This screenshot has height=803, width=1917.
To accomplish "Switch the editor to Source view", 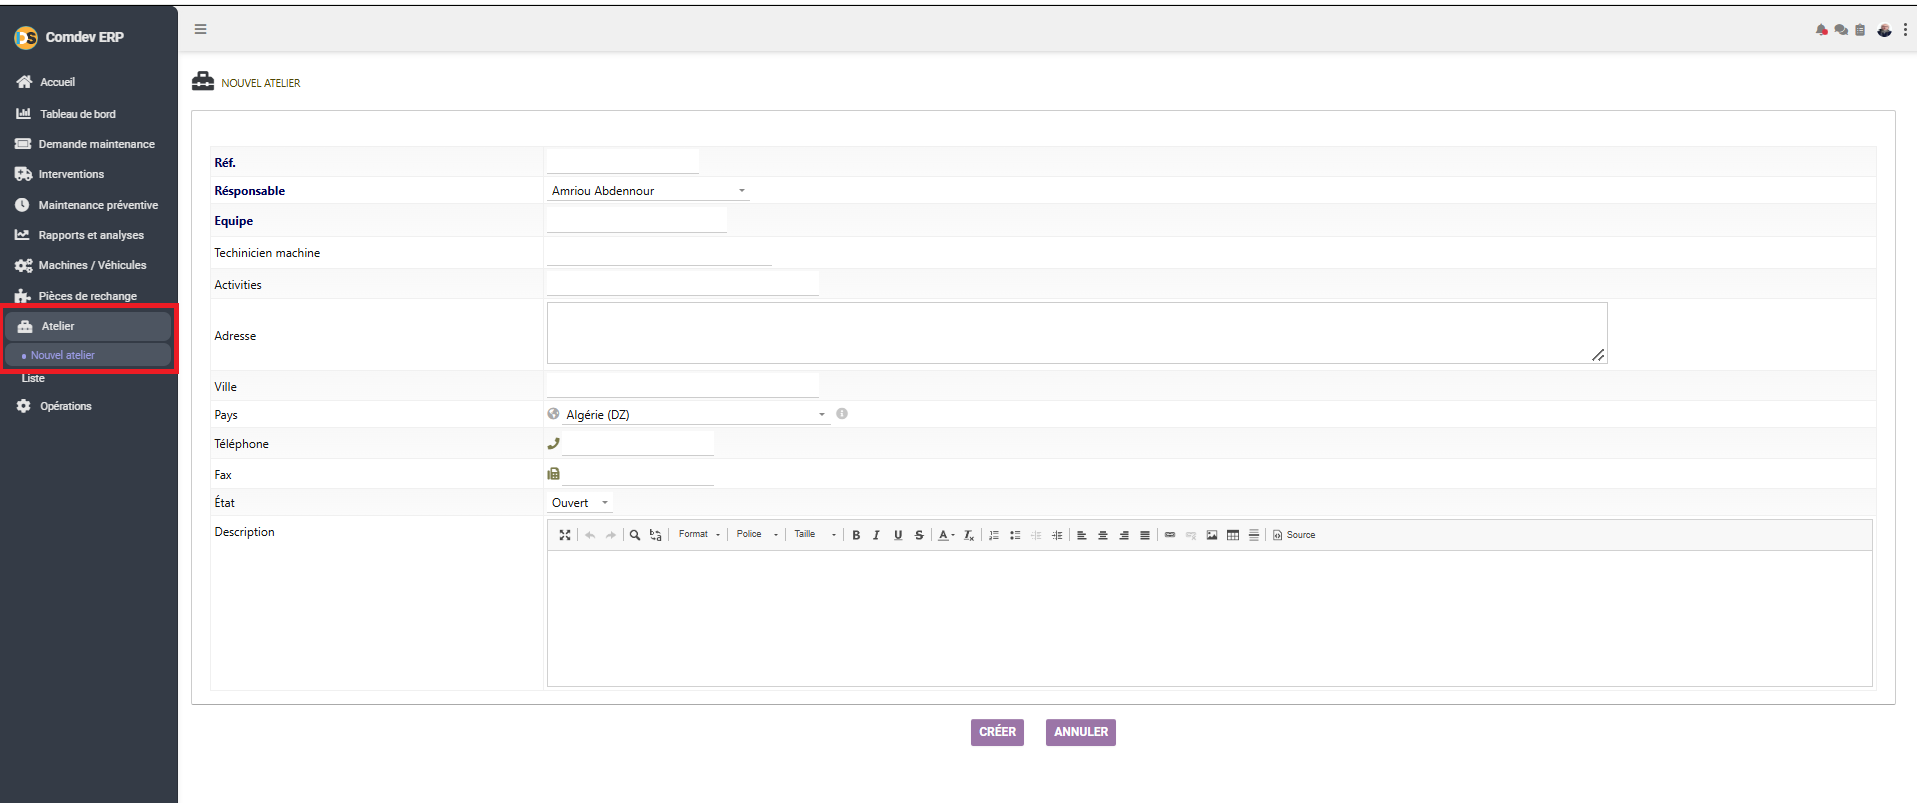I will [x=1294, y=535].
